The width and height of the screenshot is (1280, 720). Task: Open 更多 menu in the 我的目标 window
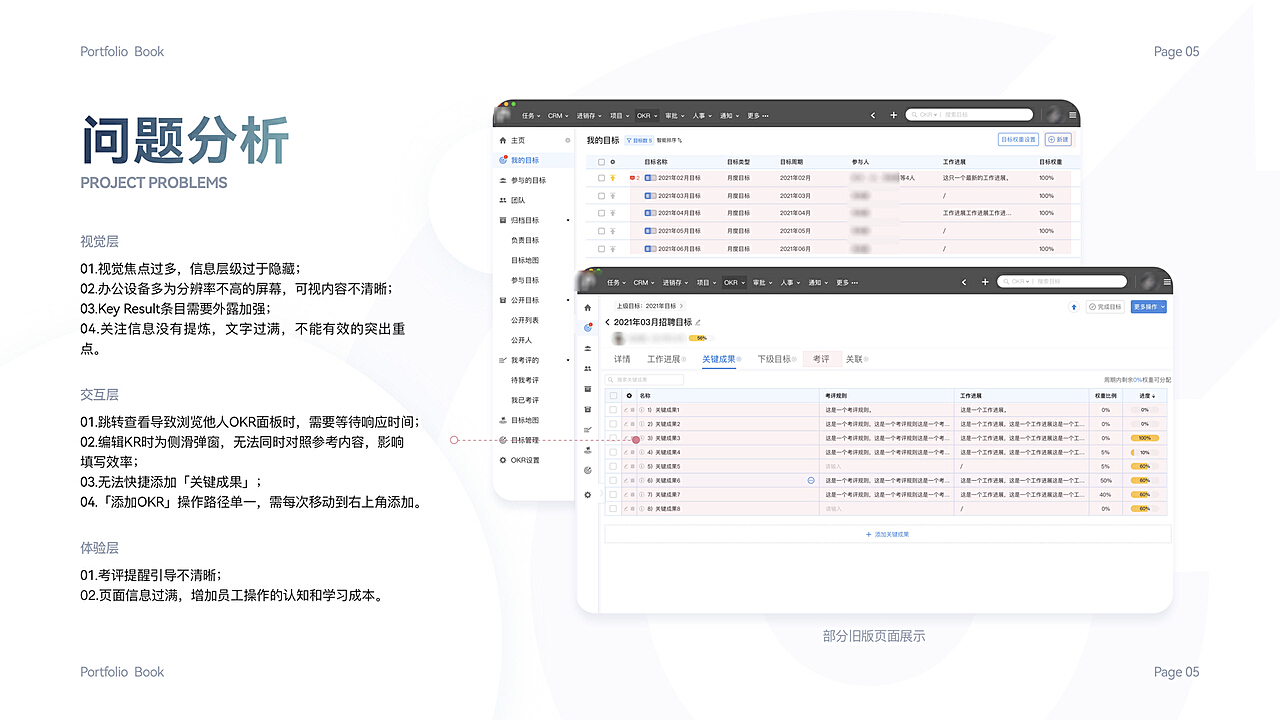pos(758,115)
